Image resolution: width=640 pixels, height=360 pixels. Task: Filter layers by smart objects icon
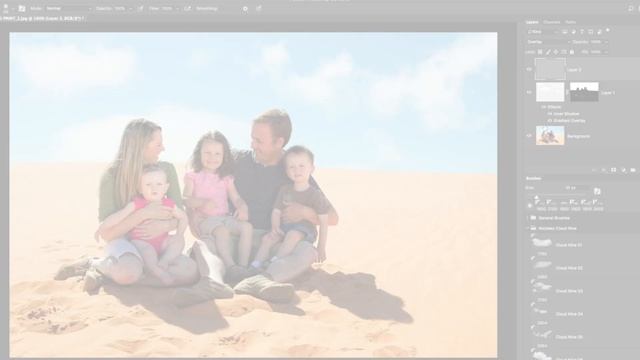(x=599, y=31)
